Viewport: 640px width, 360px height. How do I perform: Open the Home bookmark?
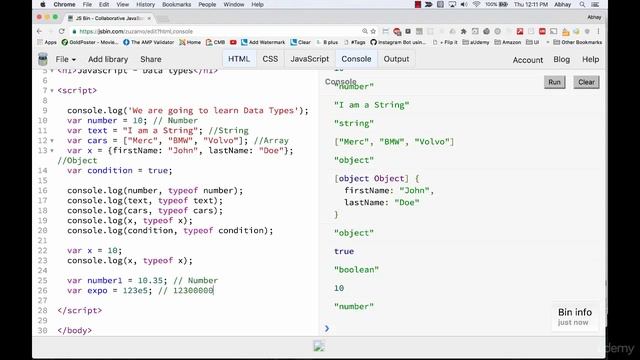[190, 42]
